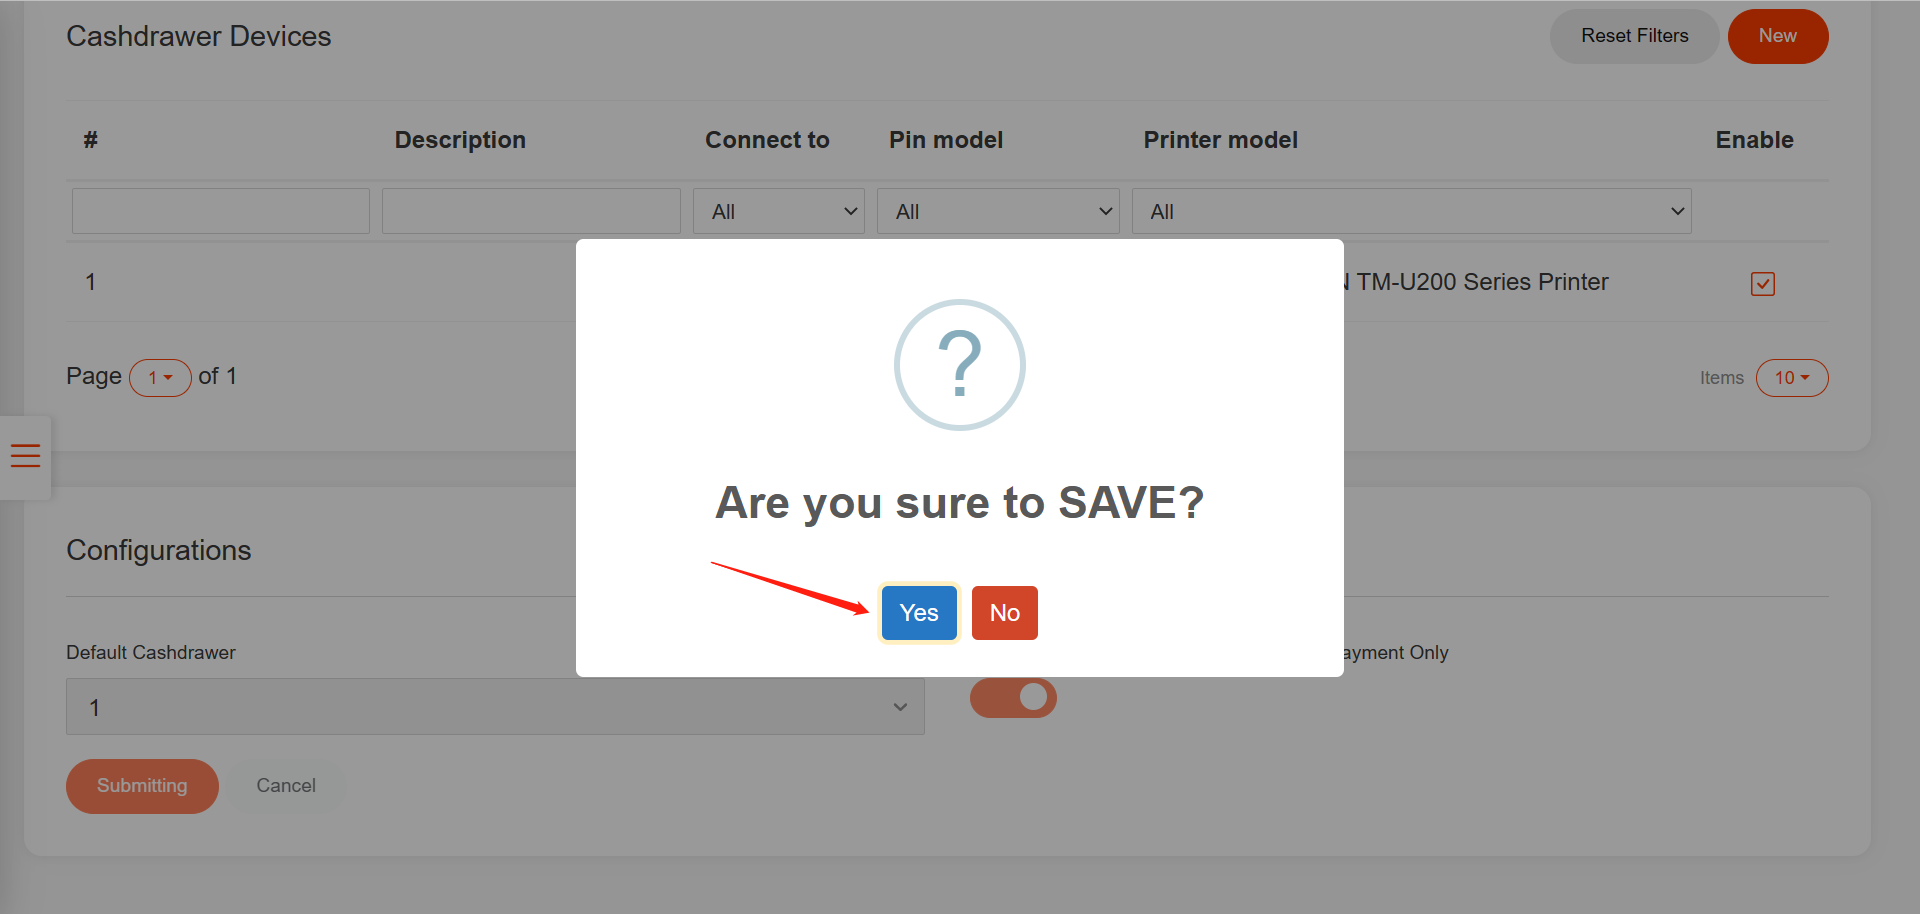
Task: Focus the # column filter field
Action: click(221, 212)
